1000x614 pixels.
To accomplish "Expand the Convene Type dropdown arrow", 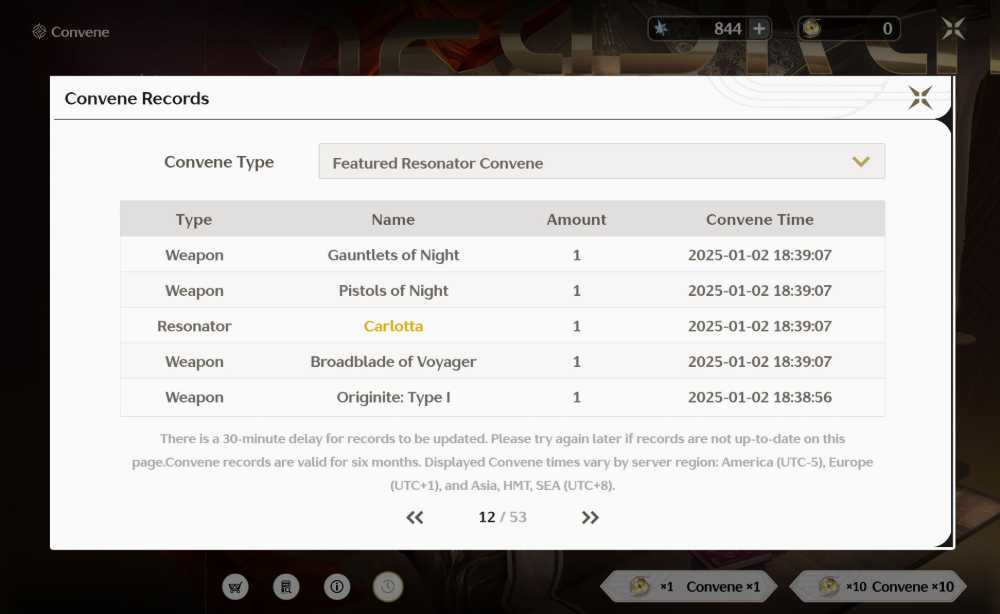I will [861, 162].
